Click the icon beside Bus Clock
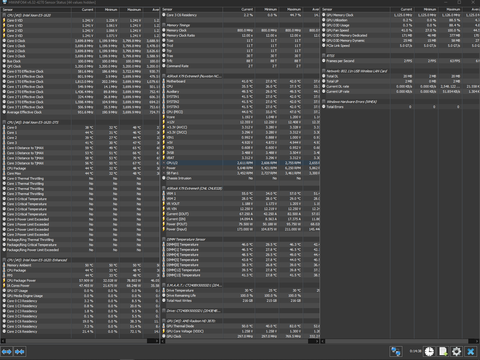 pyautogui.click(x=4, y=61)
